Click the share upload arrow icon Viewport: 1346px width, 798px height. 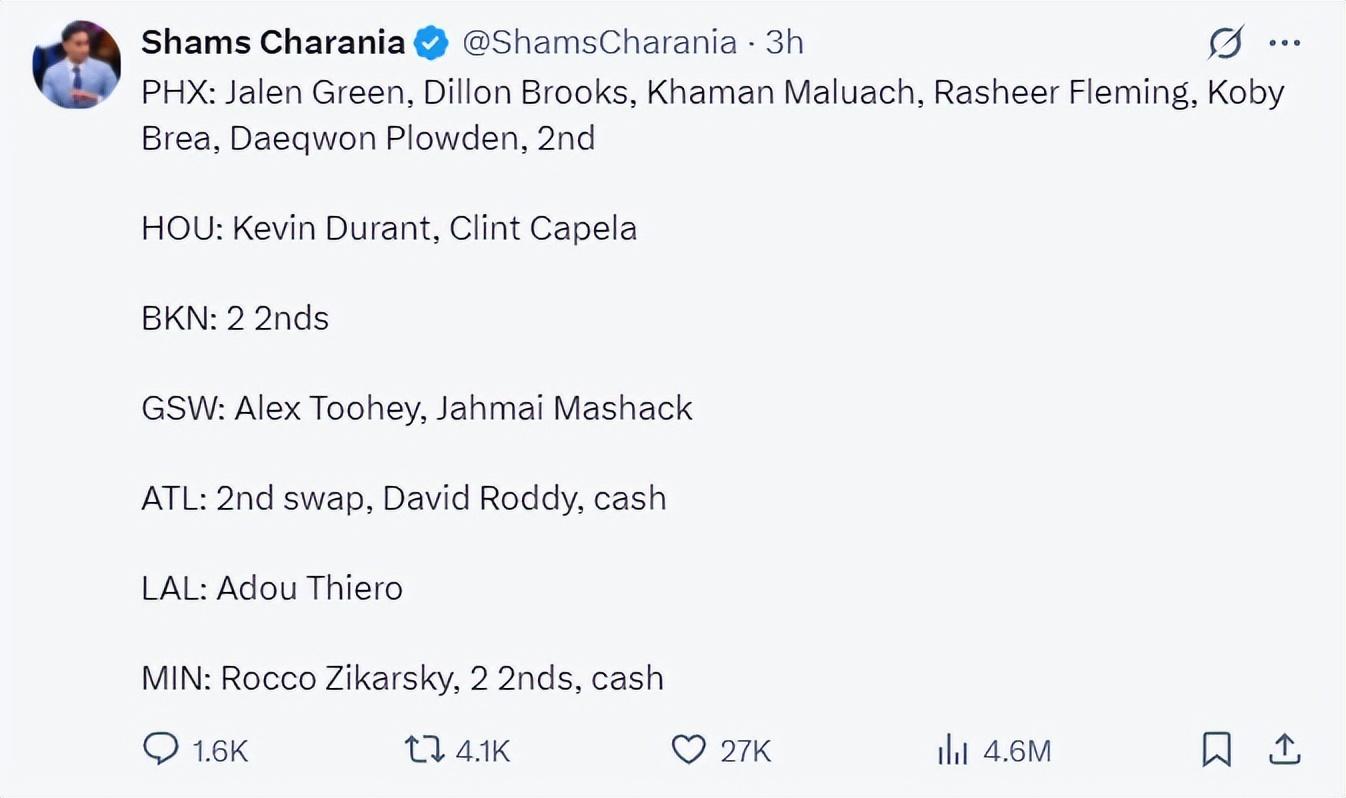(x=1285, y=749)
